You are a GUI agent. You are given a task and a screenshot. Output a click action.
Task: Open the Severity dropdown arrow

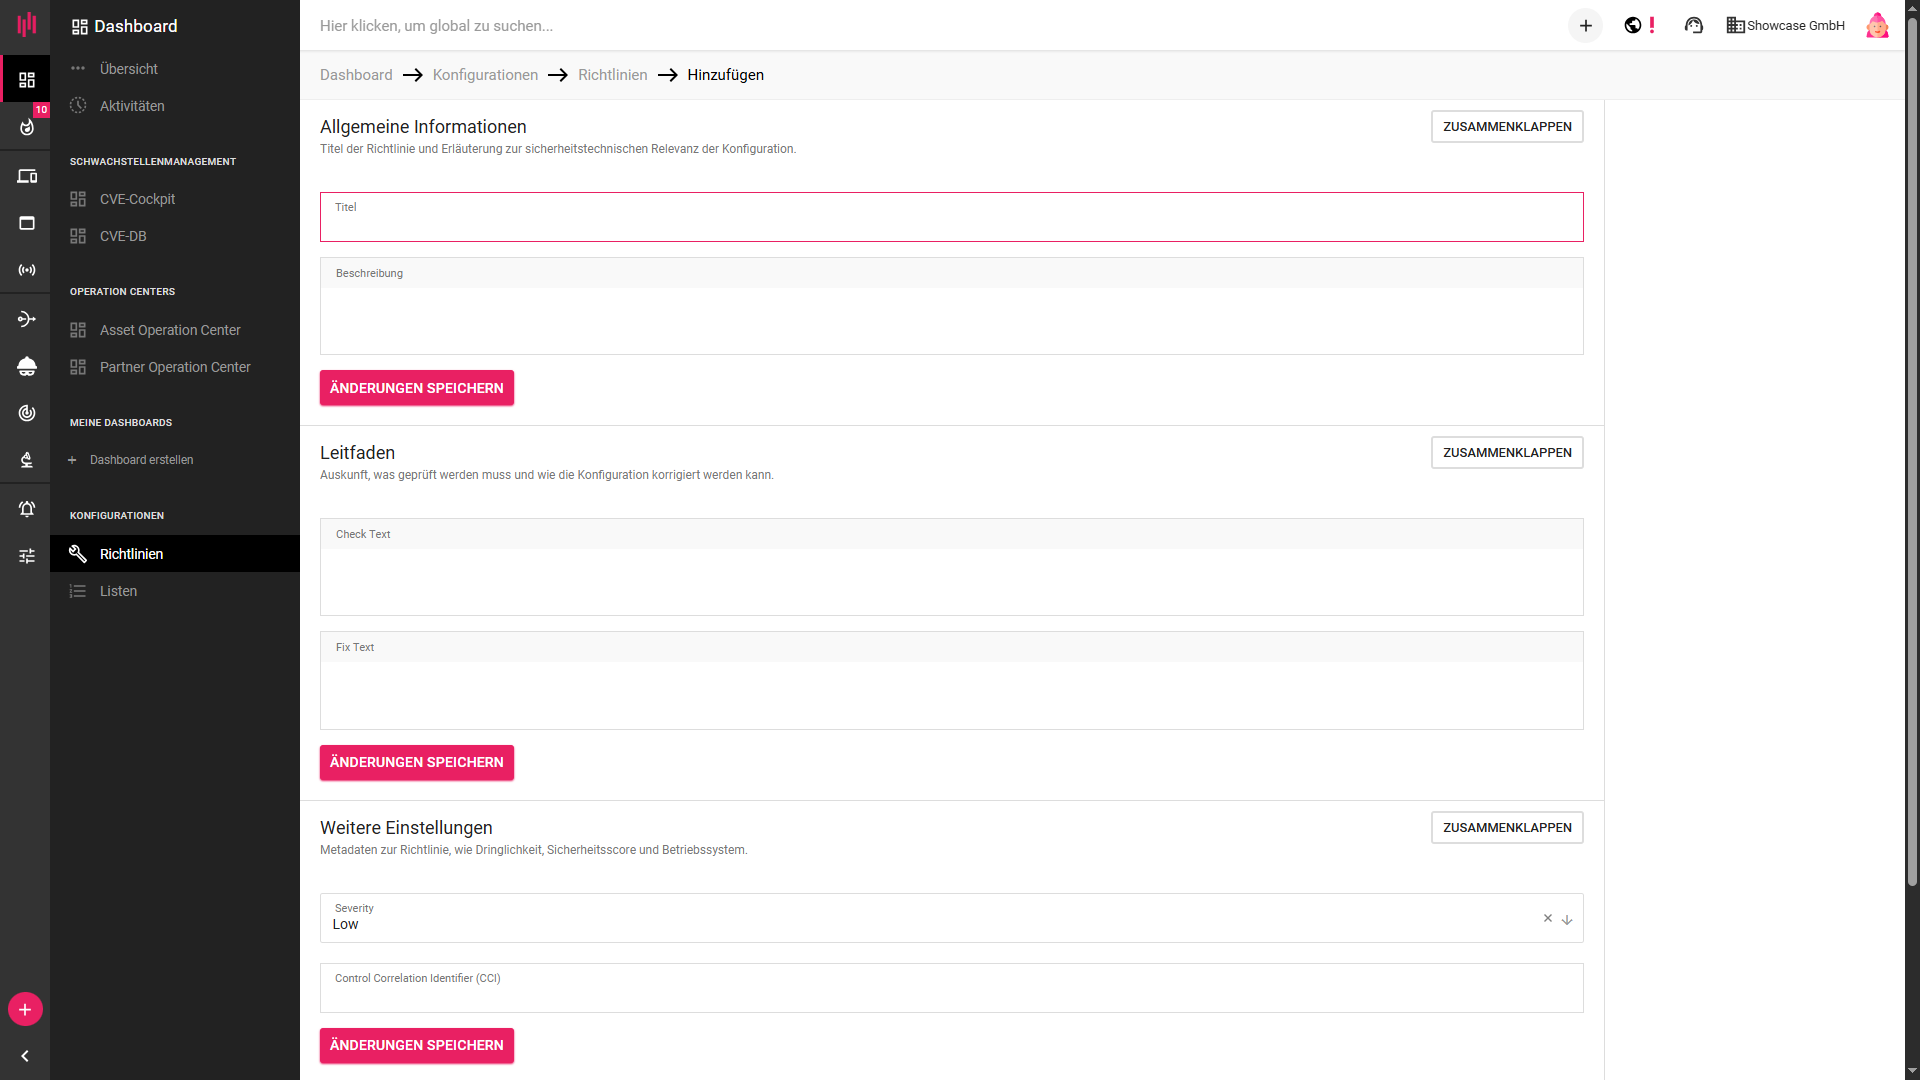(x=1567, y=920)
